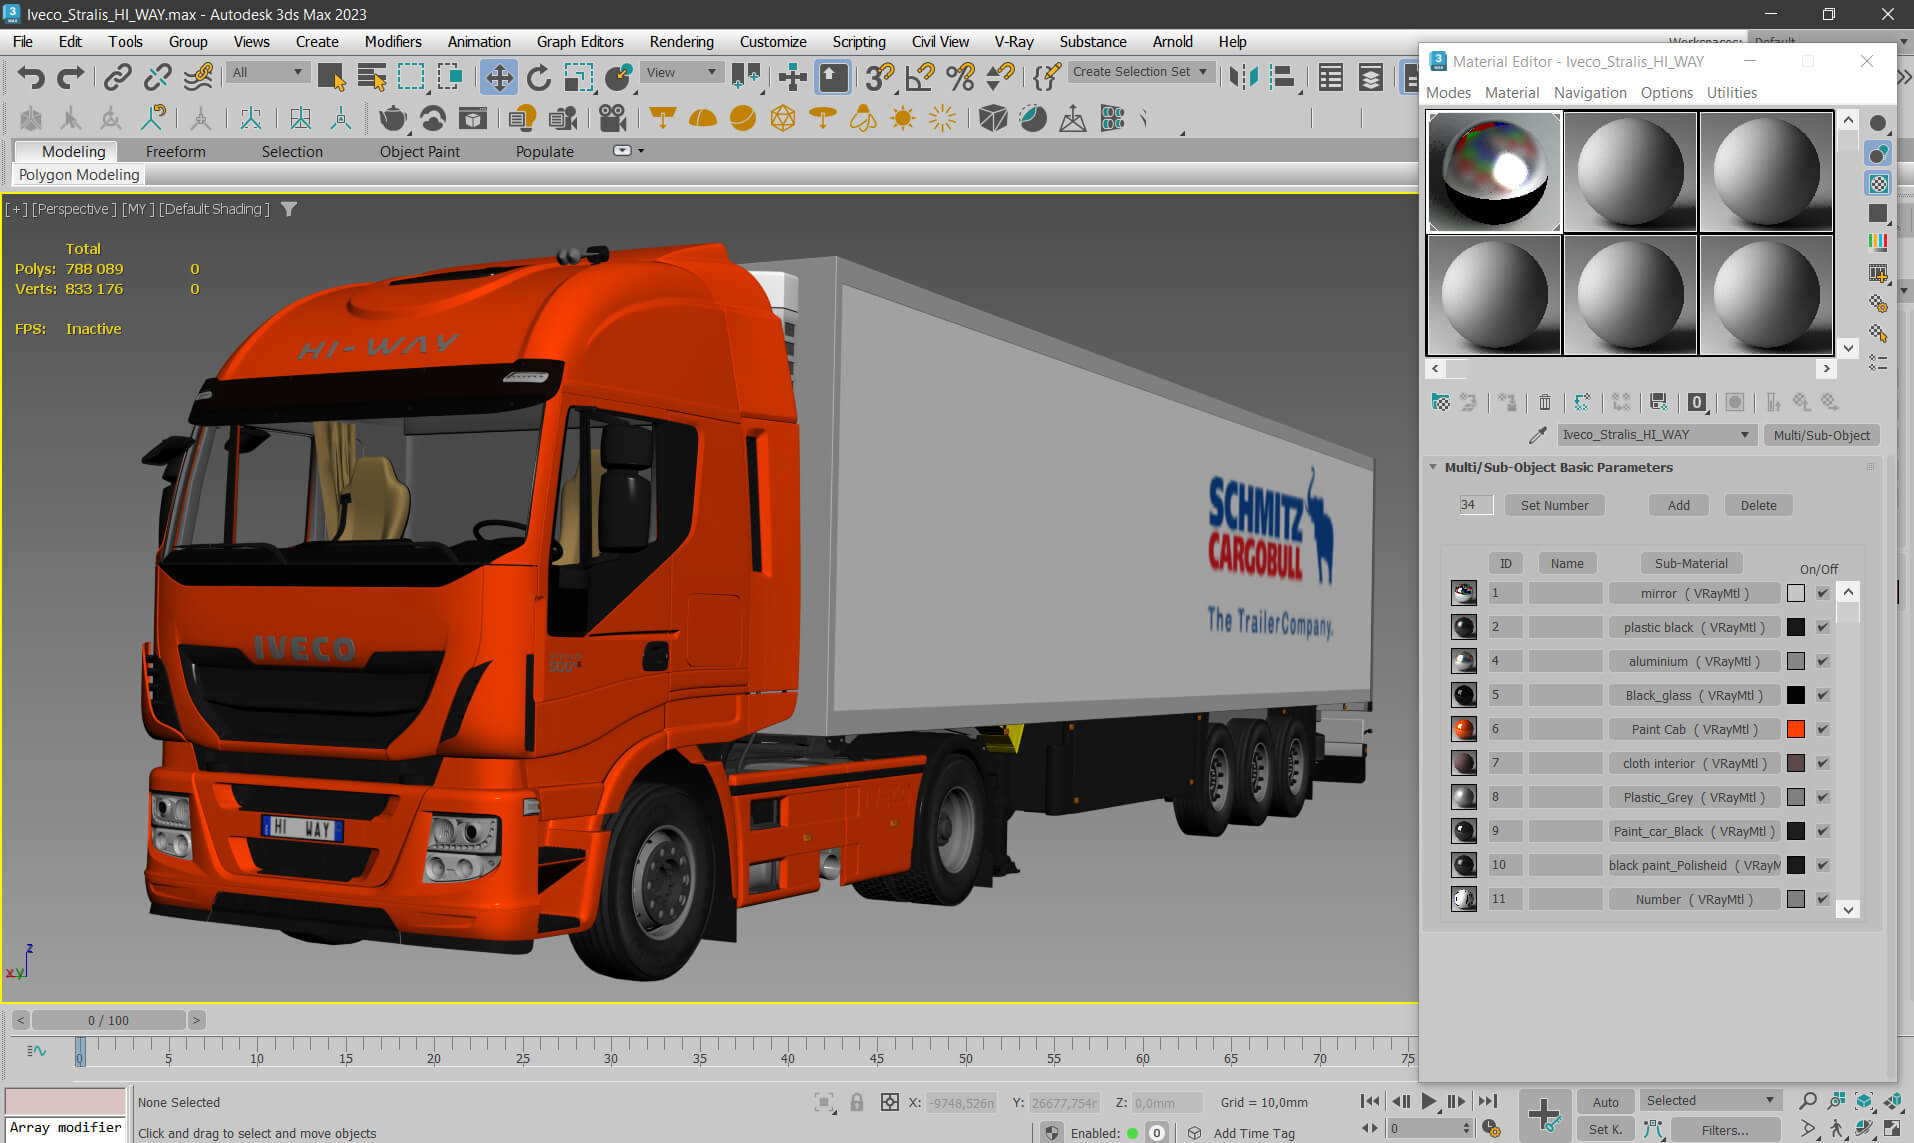Open the Selected key filter dropdown

pyautogui.click(x=1710, y=1100)
